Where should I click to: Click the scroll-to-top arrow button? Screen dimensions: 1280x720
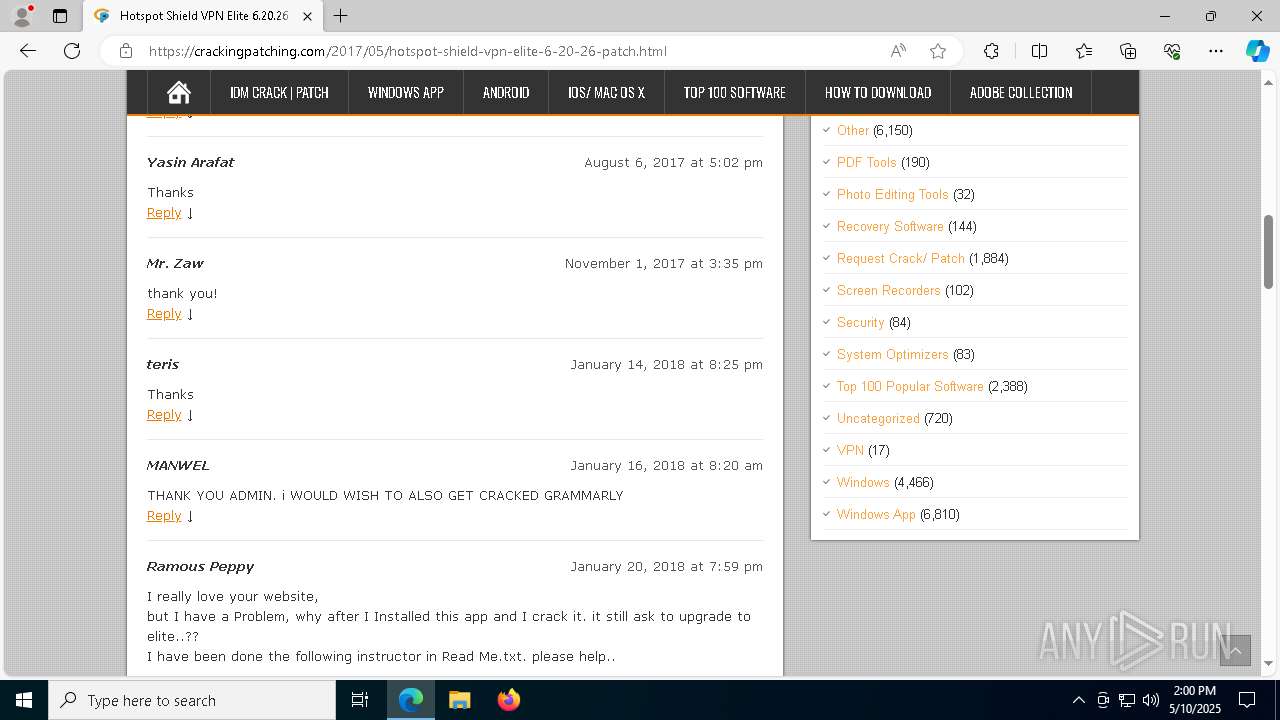tap(1235, 650)
